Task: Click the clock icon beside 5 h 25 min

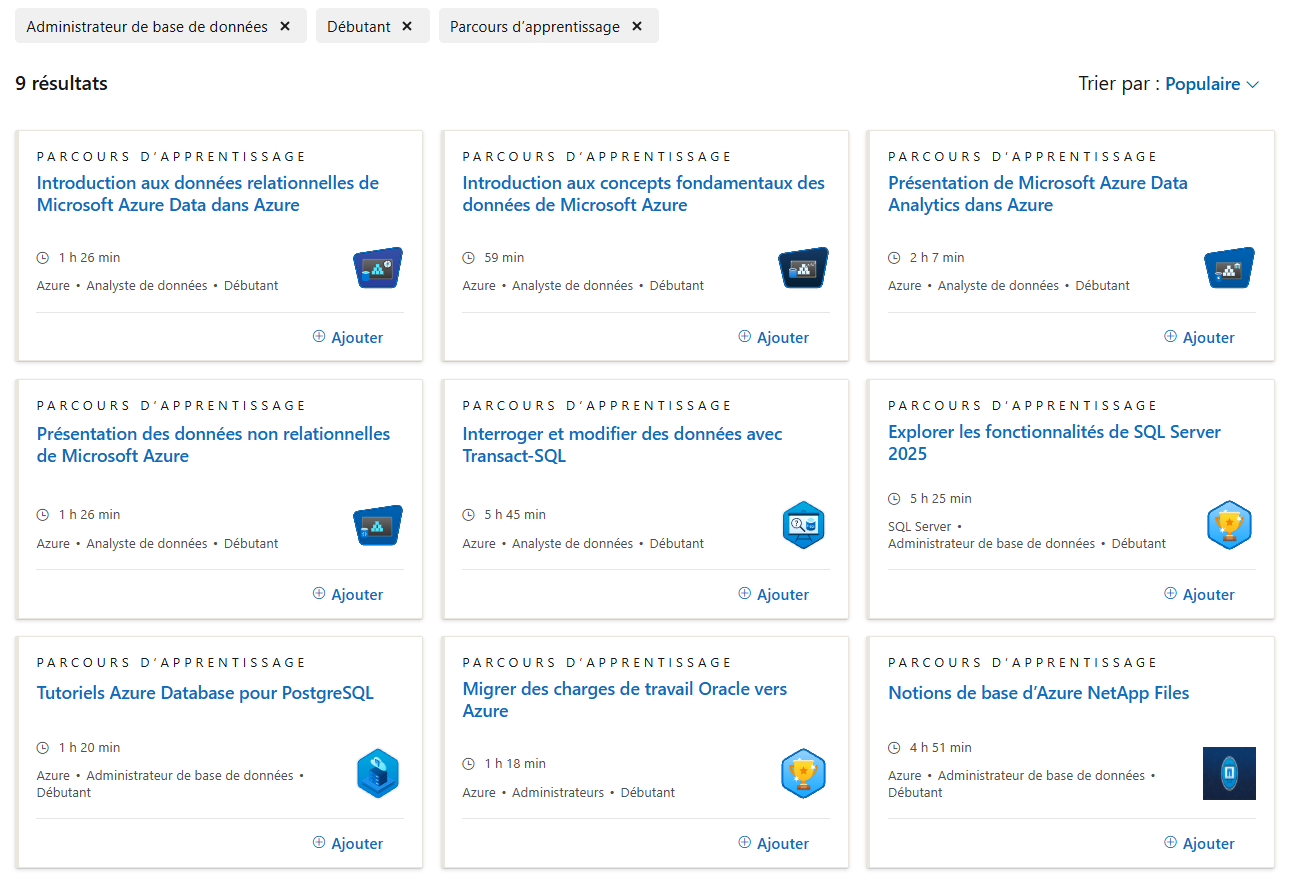Action: (894, 499)
